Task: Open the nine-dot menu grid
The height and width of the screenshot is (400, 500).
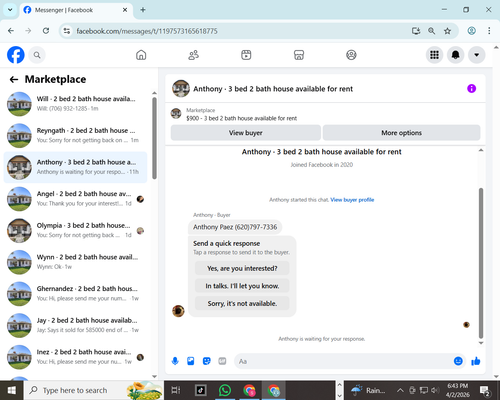Action: (434, 55)
